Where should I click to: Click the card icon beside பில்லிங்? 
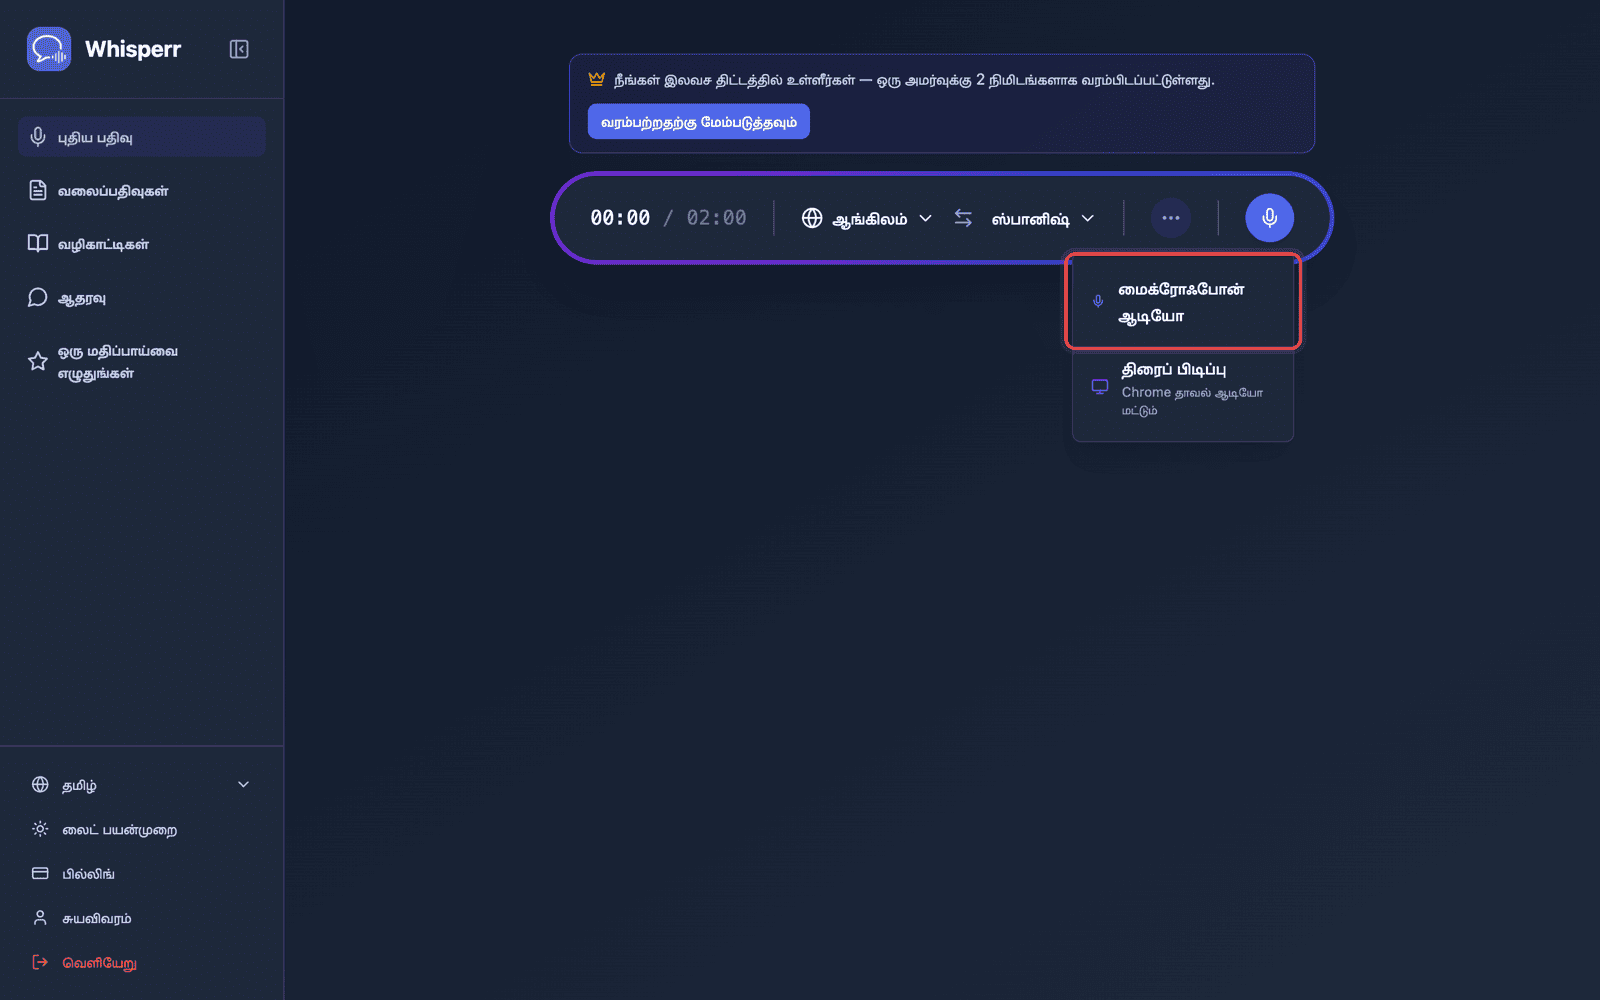(x=40, y=873)
